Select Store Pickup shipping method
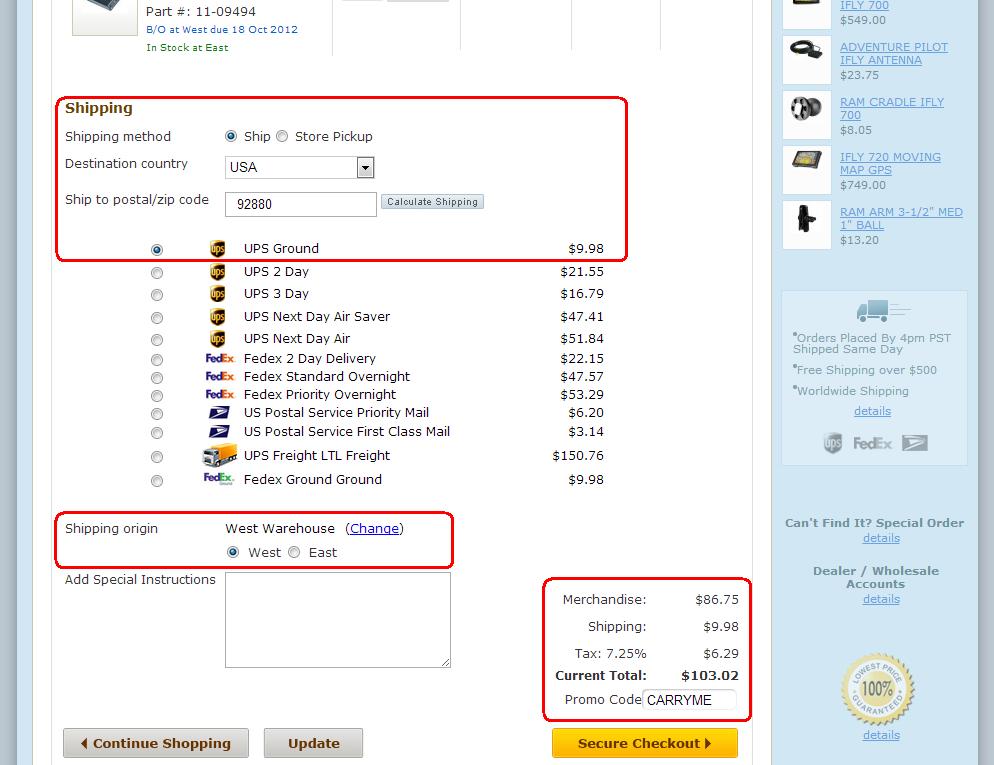Image resolution: width=994 pixels, height=765 pixels. [x=282, y=137]
